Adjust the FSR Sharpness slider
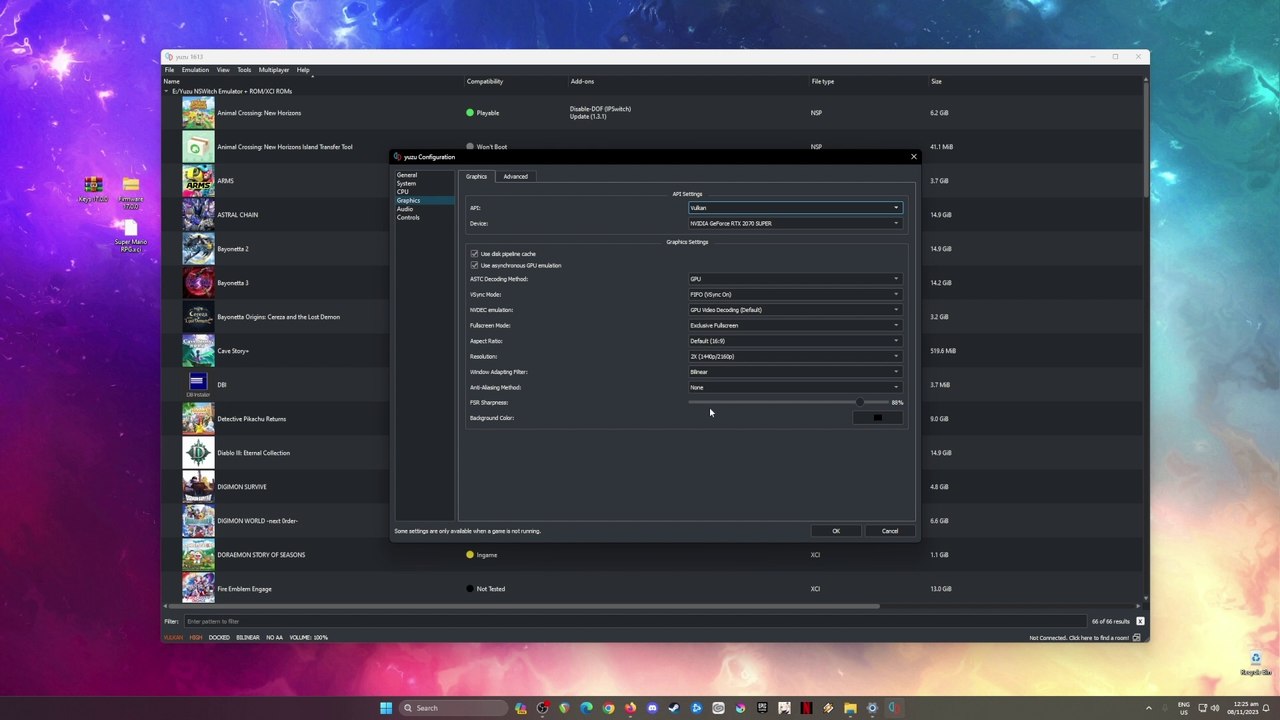1280x720 pixels. (x=788, y=403)
